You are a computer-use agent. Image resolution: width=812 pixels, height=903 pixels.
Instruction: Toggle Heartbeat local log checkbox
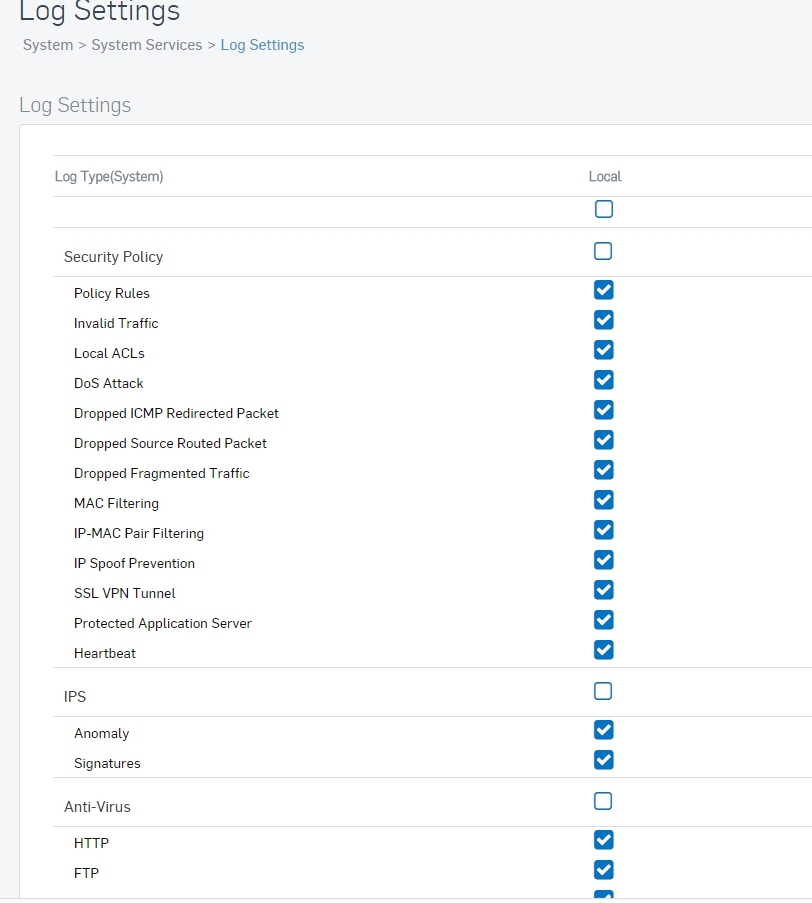click(x=604, y=649)
